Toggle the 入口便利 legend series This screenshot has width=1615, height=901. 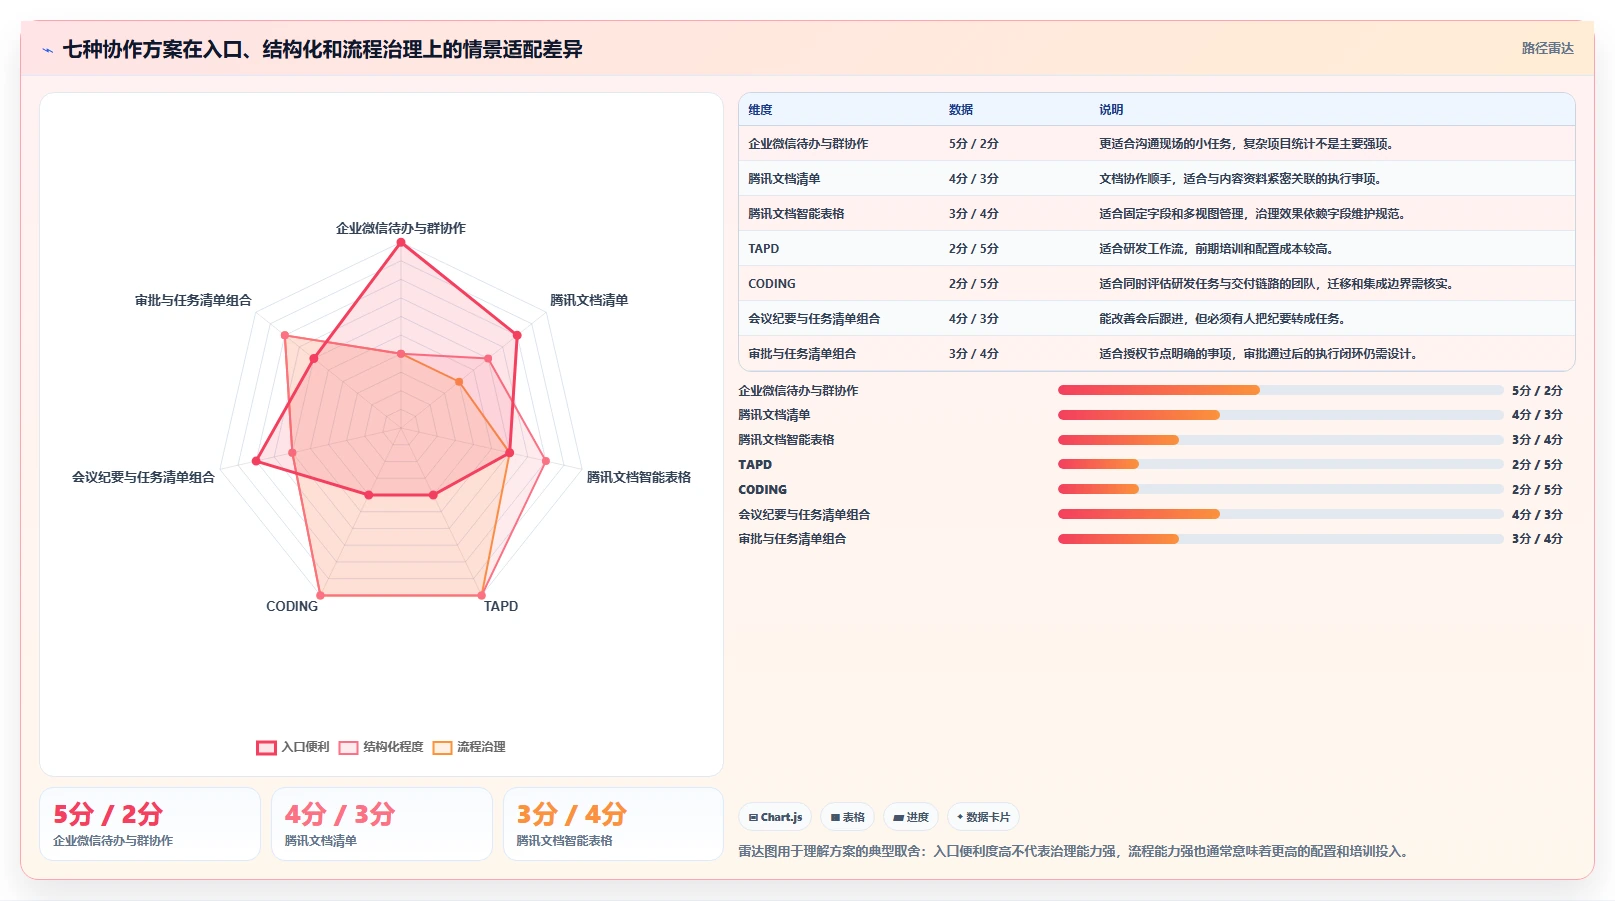pos(293,747)
